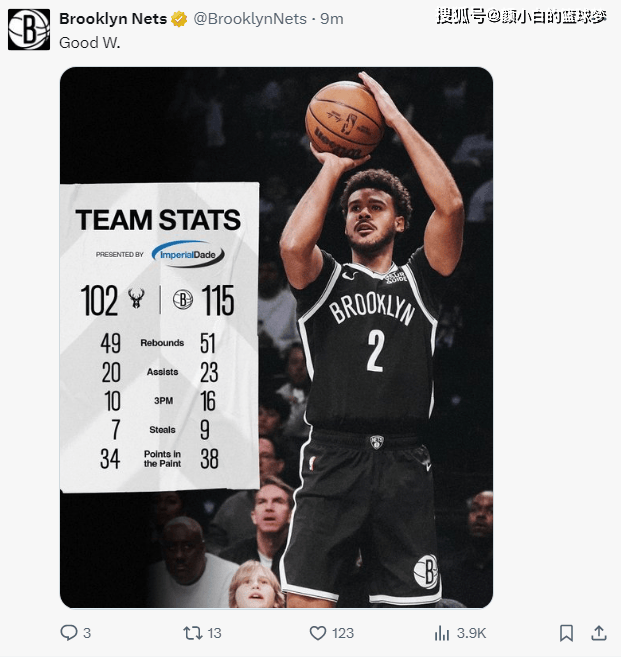This screenshot has height=658, width=621.
Task: Open the Brooklyn Nets profile avatar
Action: [x=29, y=29]
